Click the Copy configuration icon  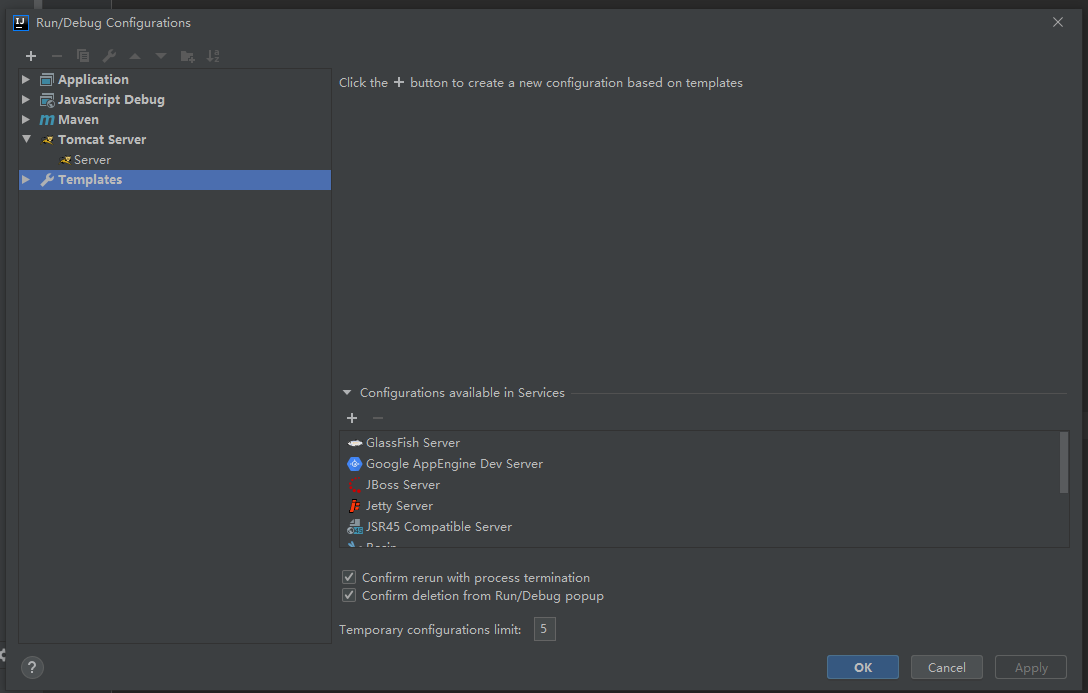coord(82,56)
